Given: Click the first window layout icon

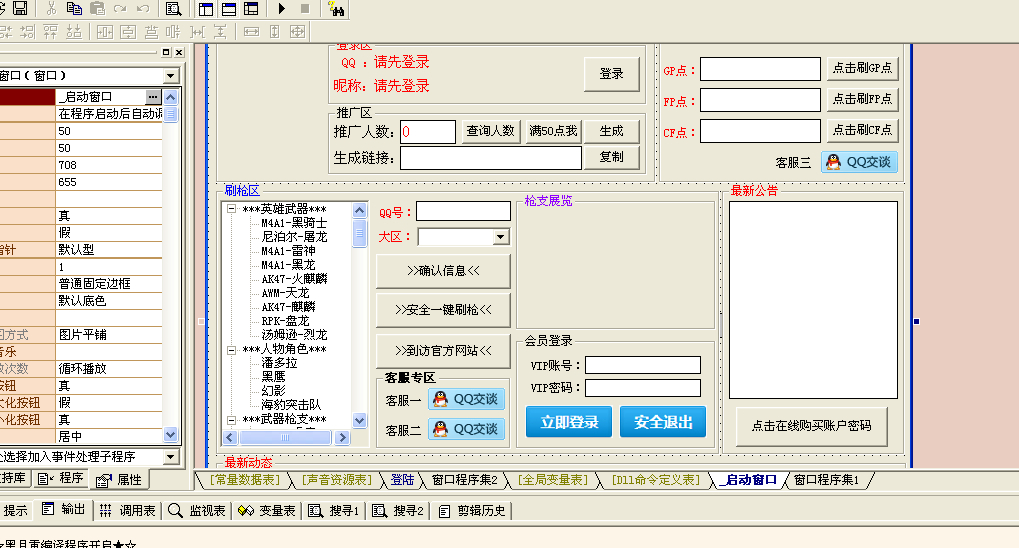Looking at the screenshot, I should click(206, 8).
